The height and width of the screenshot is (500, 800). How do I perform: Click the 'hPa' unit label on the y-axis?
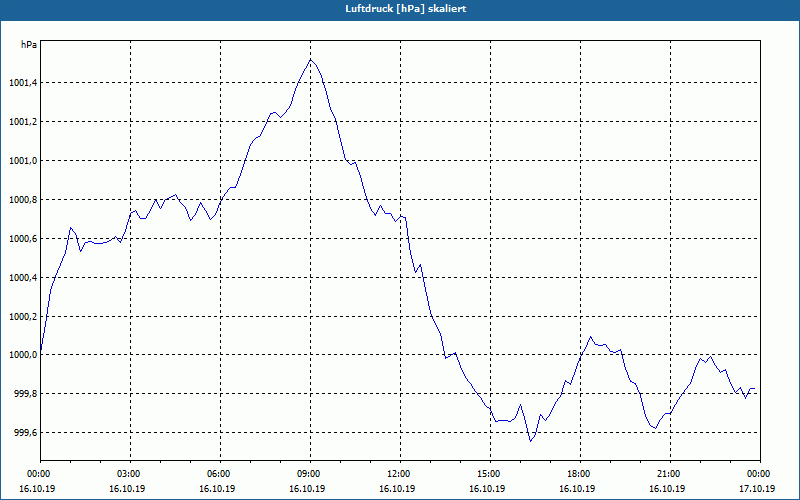click(29, 45)
